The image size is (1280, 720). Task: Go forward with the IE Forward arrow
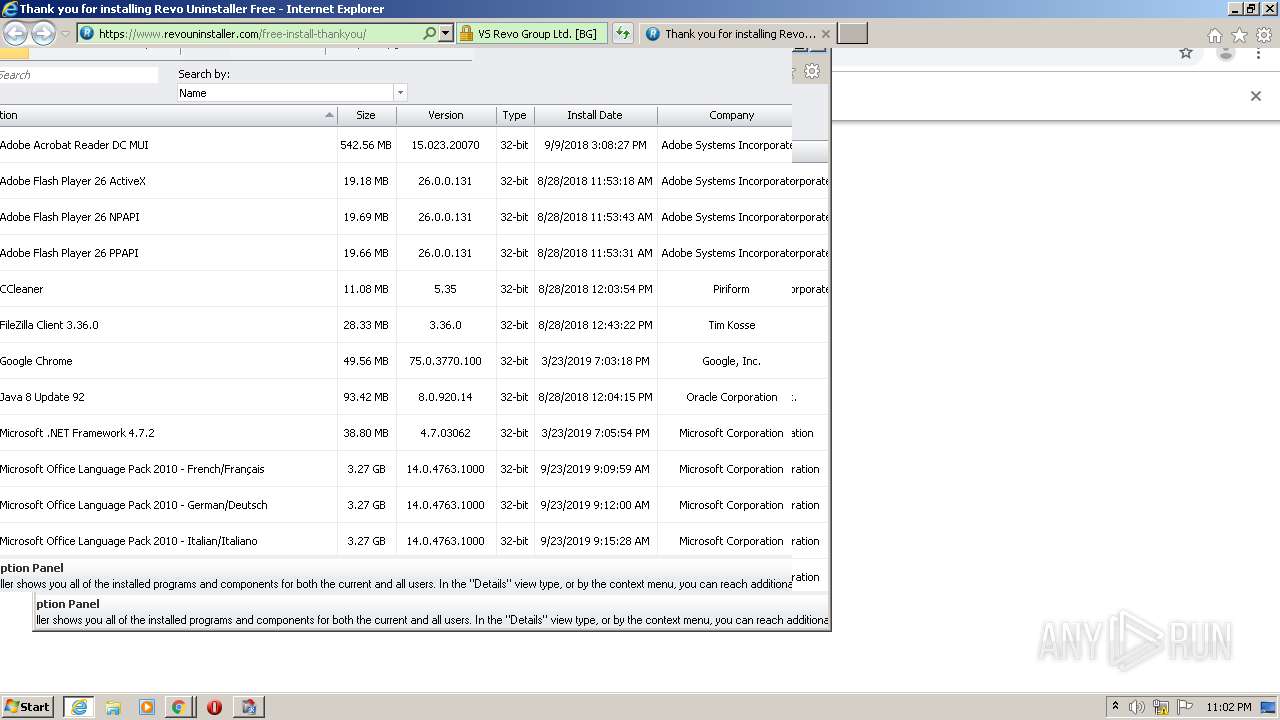pyautogui.click(x=43, y=33)
